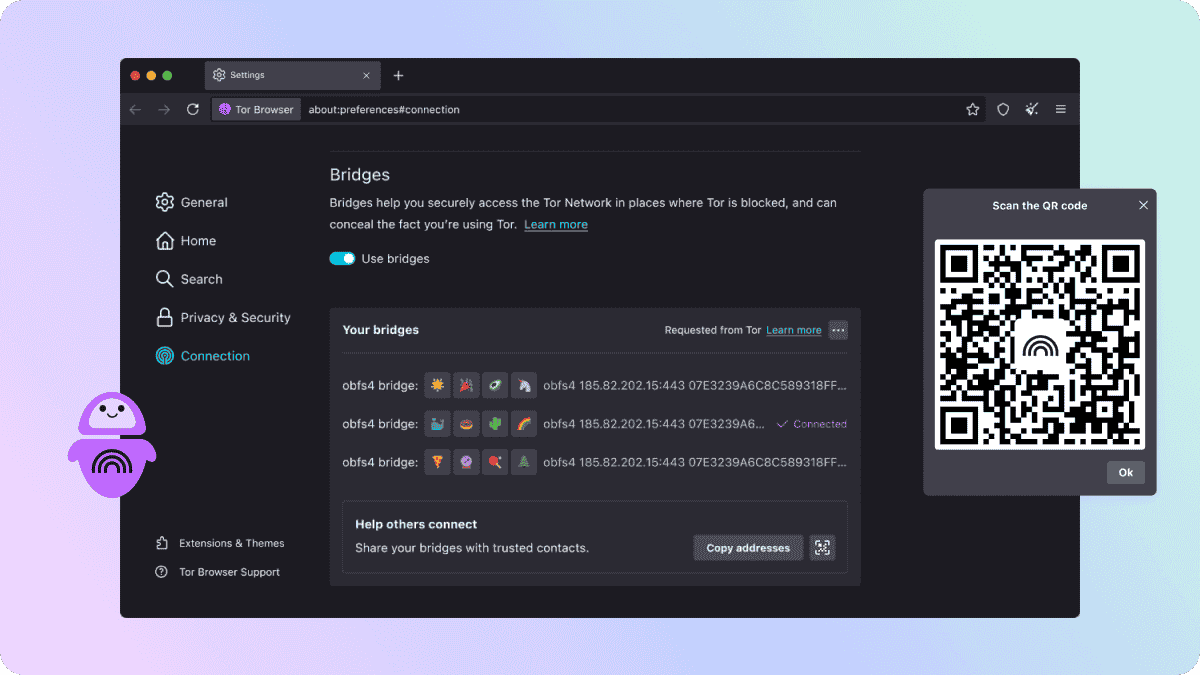1200x675 pixels.
Task: Open Learn more link under Bridges description
Action: click(x=556, y=225)
